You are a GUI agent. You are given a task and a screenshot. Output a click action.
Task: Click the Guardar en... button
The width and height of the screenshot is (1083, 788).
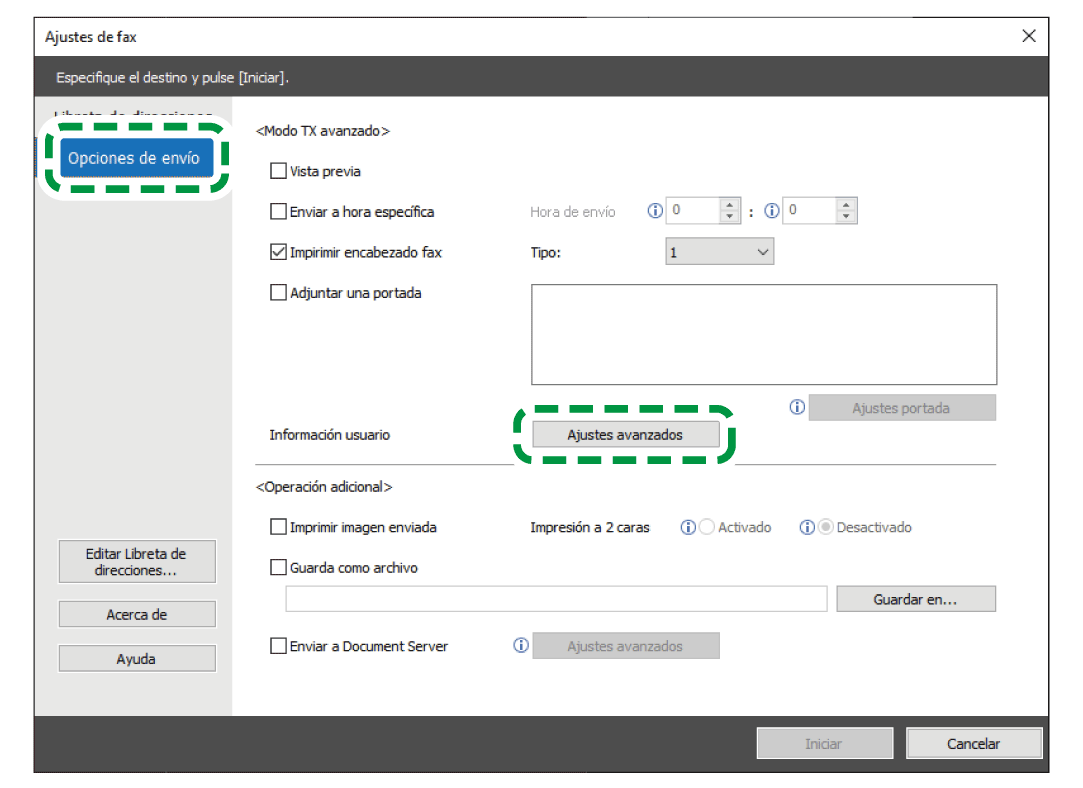[x=915, y=599]
